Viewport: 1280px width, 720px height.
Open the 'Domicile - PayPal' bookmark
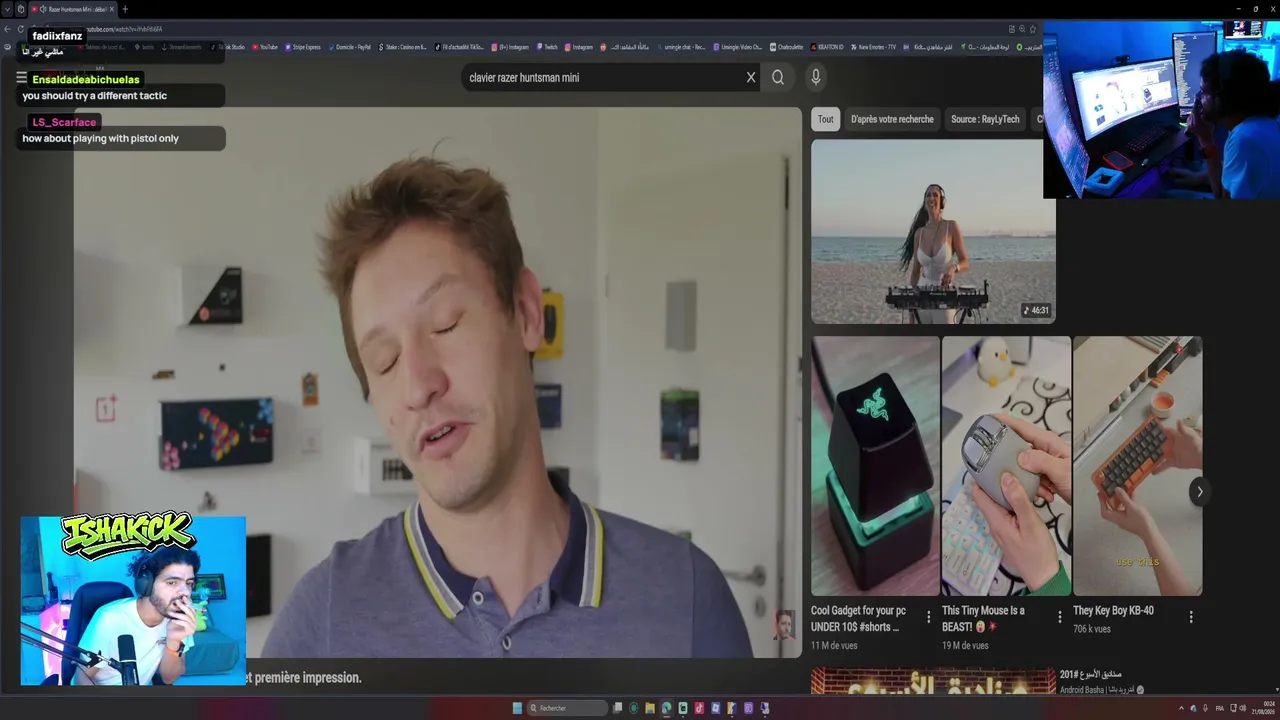pyautogui.click(x=349, y=47)
